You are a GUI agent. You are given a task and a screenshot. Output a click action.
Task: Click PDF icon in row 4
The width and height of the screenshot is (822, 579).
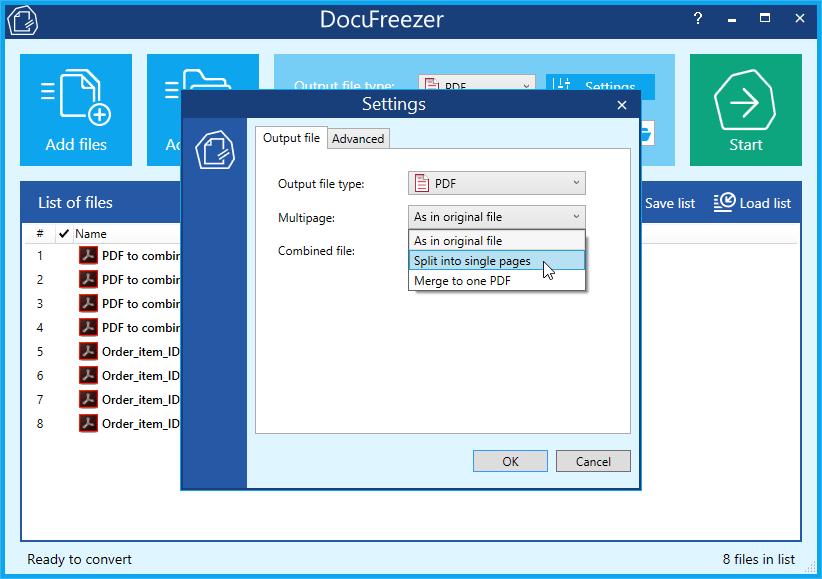[88, 328]
